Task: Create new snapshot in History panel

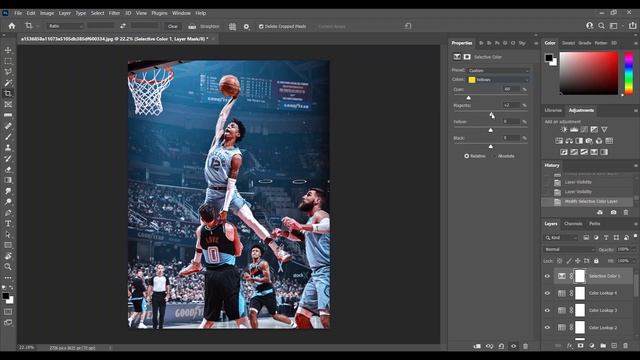Action: [x=613, y=212]
